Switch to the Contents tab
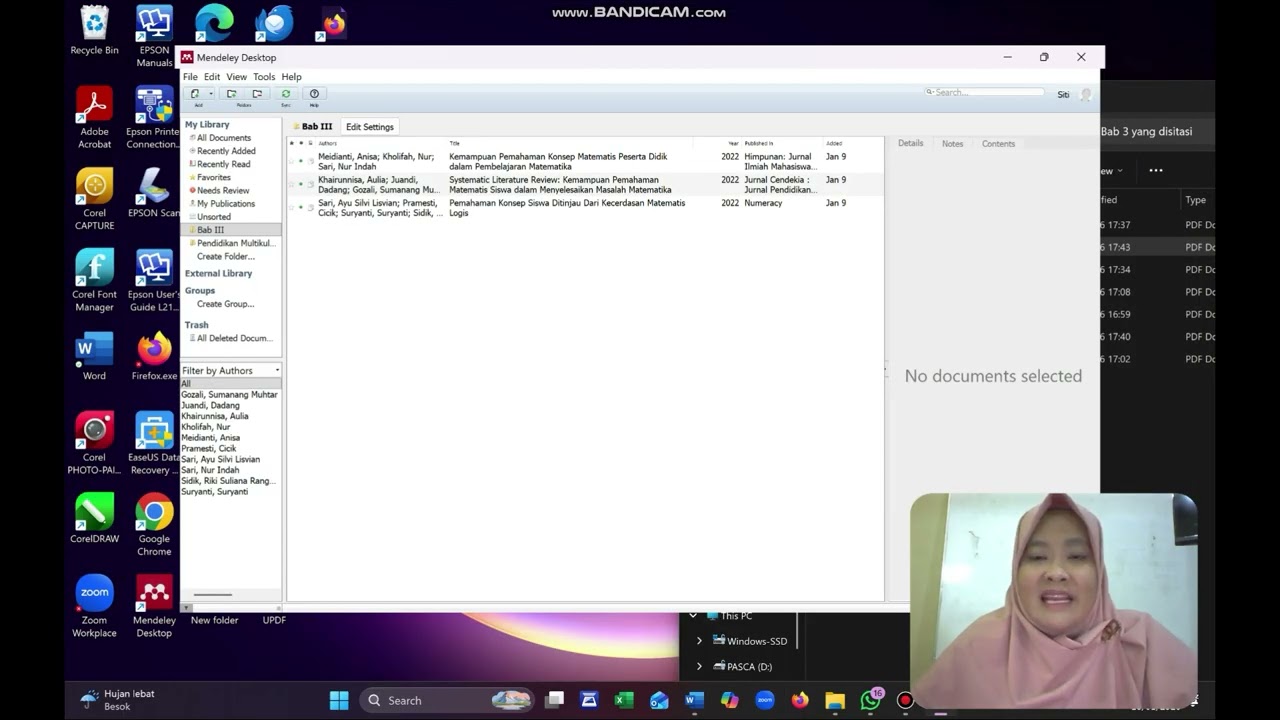Viewport: 1280px width, 720px height. 998,143
